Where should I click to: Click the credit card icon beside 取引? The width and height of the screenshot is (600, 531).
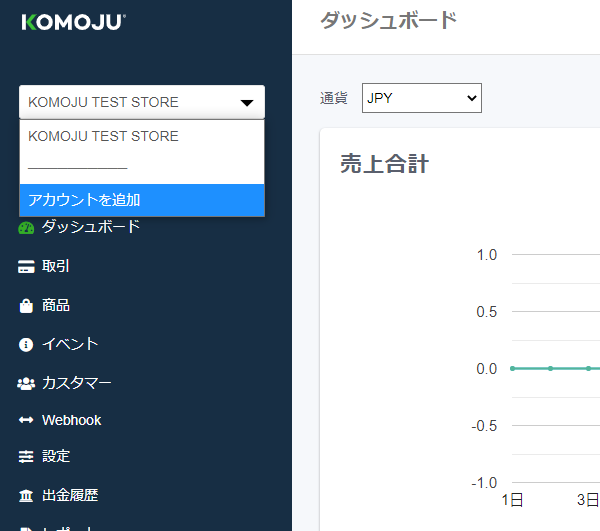26,267
